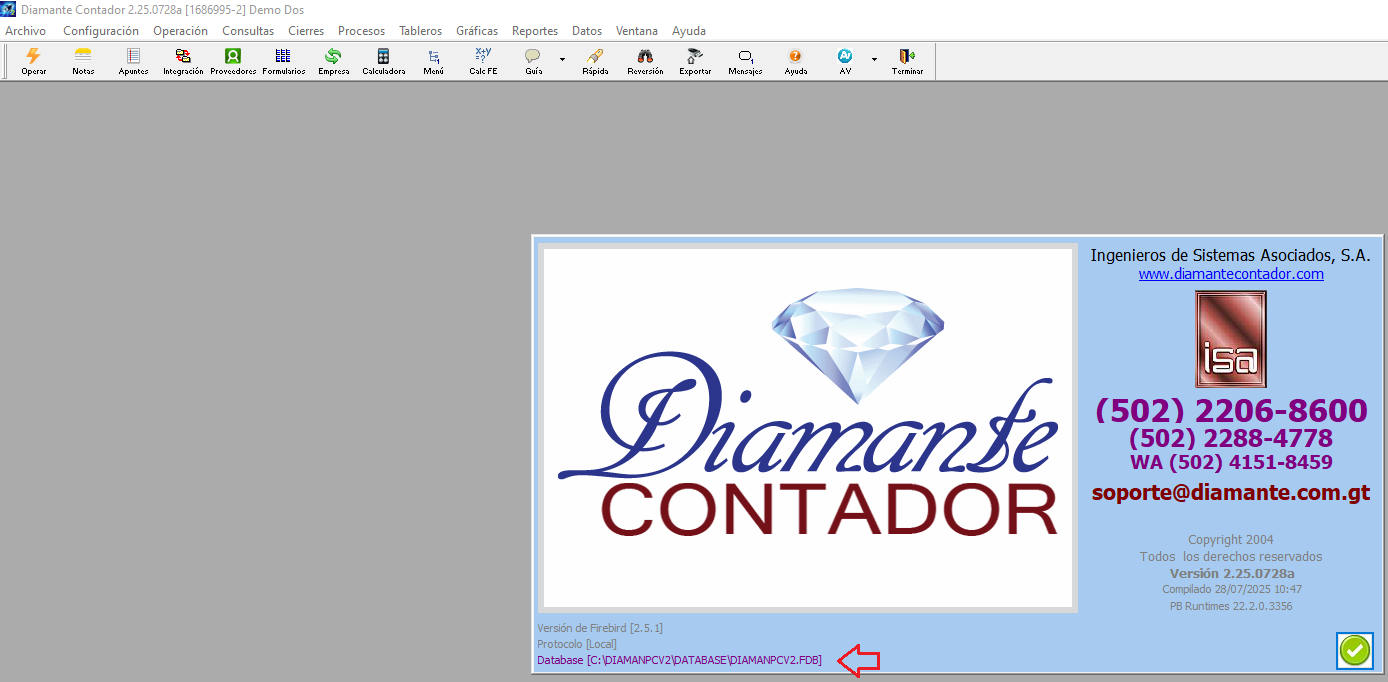Open the Formularios toolbar icon
This screenshot has height=682, width=1388.
click(x=283, y=61)
